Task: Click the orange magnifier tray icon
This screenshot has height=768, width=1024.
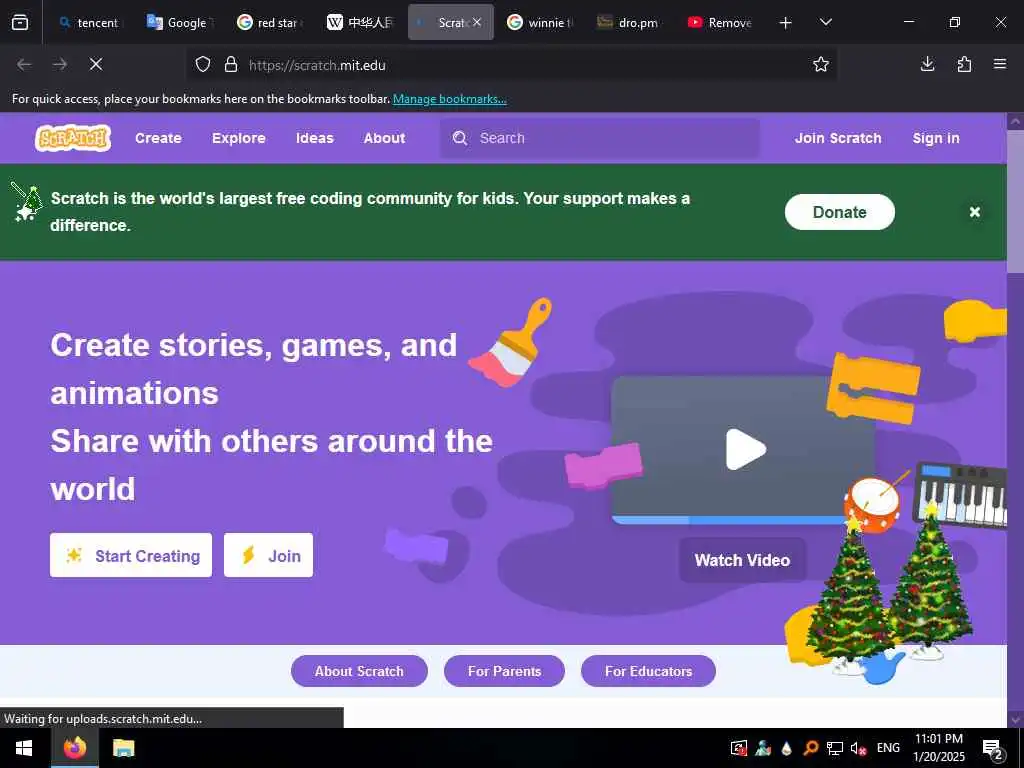Action: [810, 748]
